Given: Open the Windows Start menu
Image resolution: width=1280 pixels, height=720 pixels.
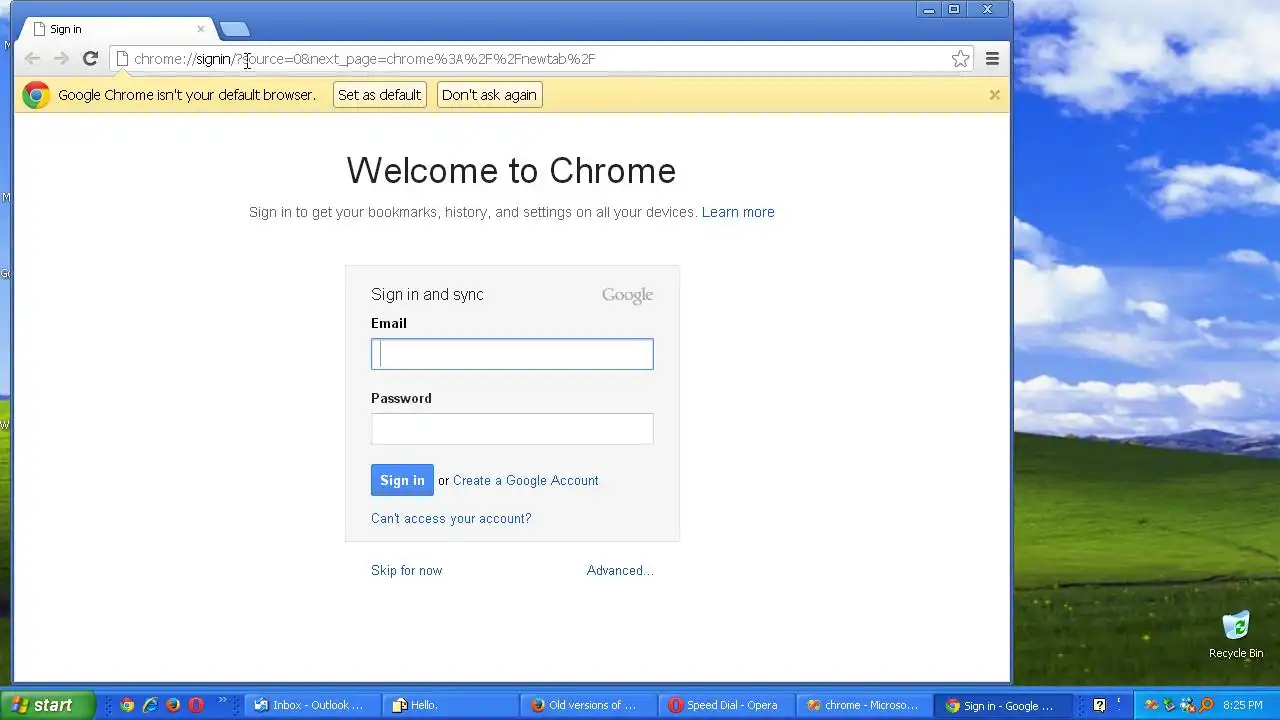Looking at the screenshot, I should coord(47,705).
